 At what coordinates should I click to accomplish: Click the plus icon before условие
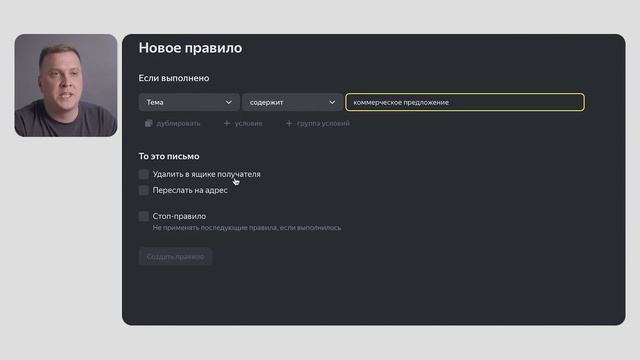[x=227, y=123]
